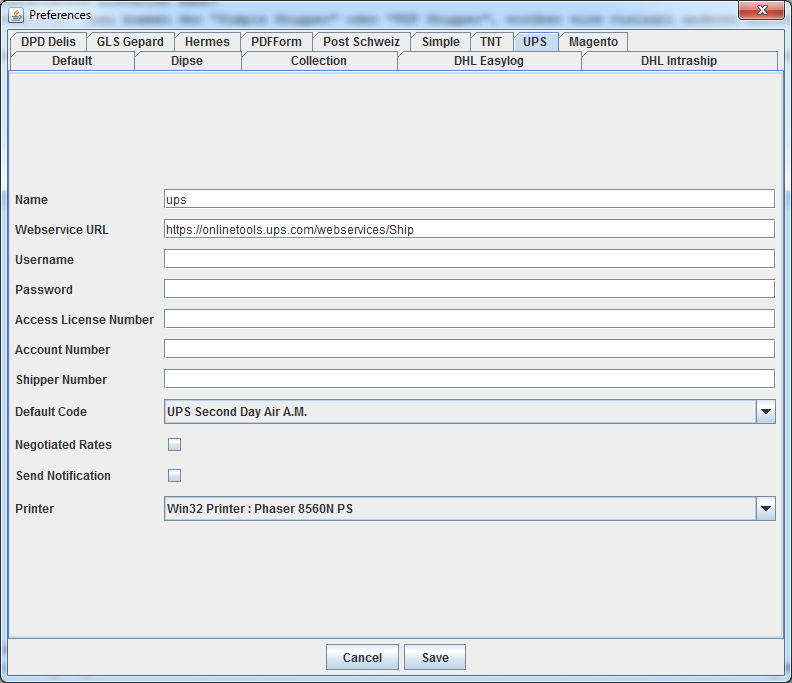The image size is (792, 683).
Task: Open the Post Schweiz tab
Action: click(362, 41)
